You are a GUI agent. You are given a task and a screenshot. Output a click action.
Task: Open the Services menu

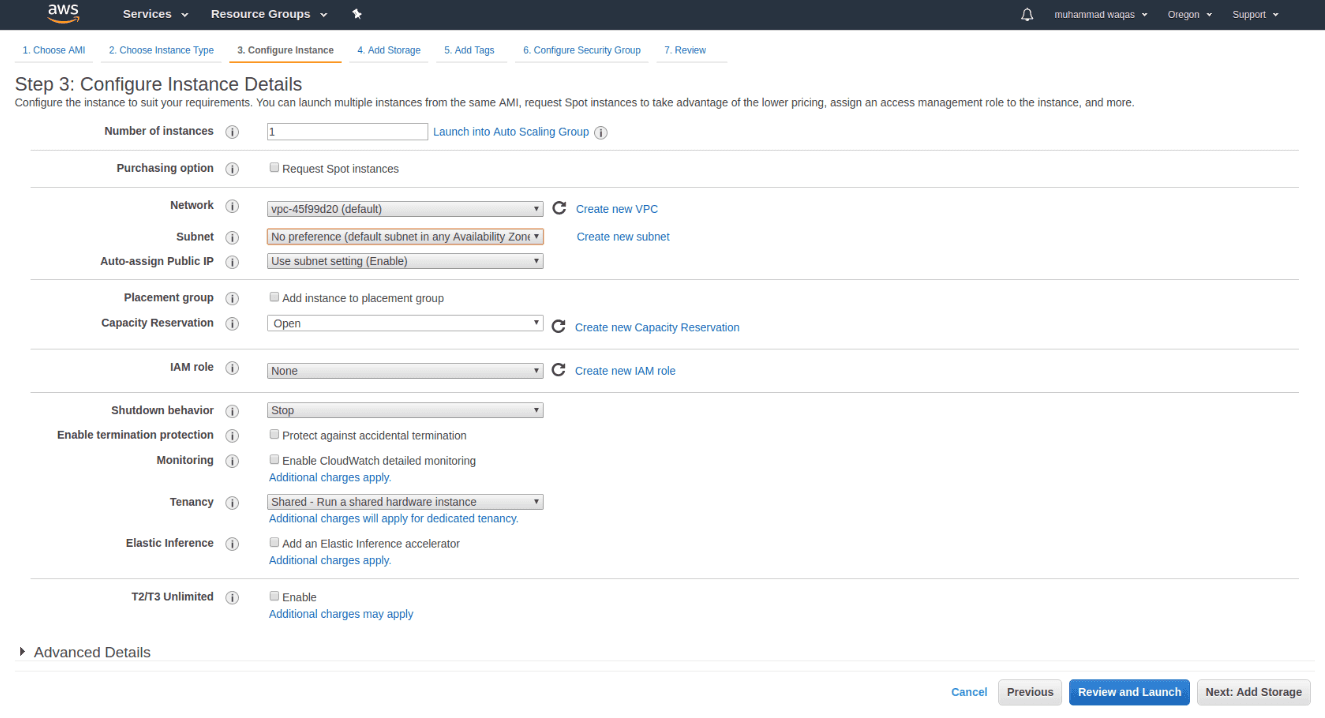tap(155, 14)
